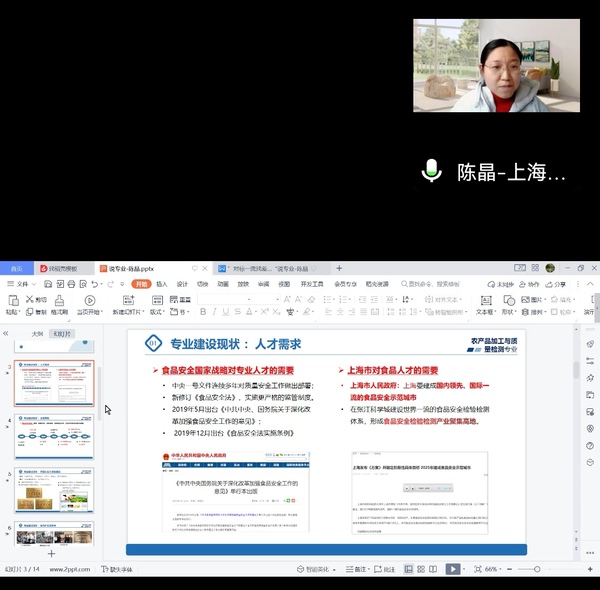Click the slideshow play button in status bar

click(x=452, y=569)
